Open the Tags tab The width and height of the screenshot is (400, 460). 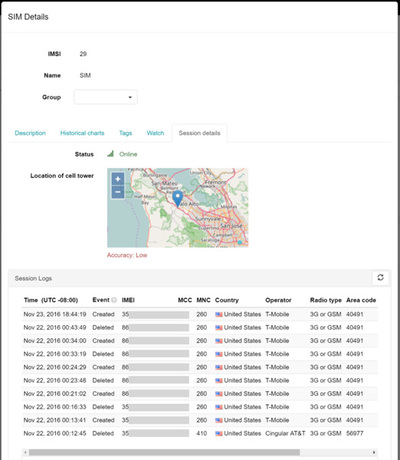coord(126,133)
